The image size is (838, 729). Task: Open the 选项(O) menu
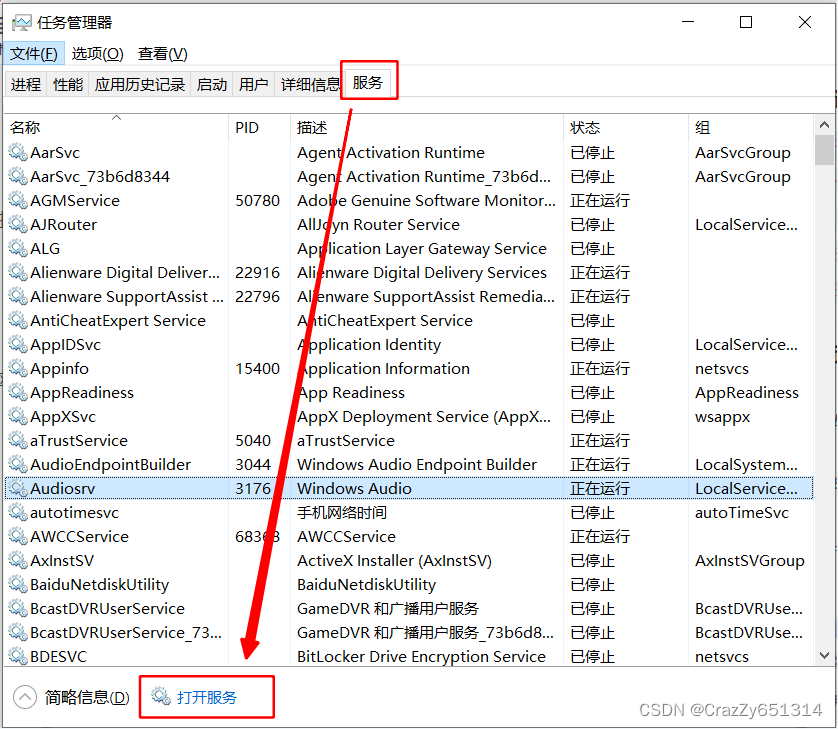97,54
